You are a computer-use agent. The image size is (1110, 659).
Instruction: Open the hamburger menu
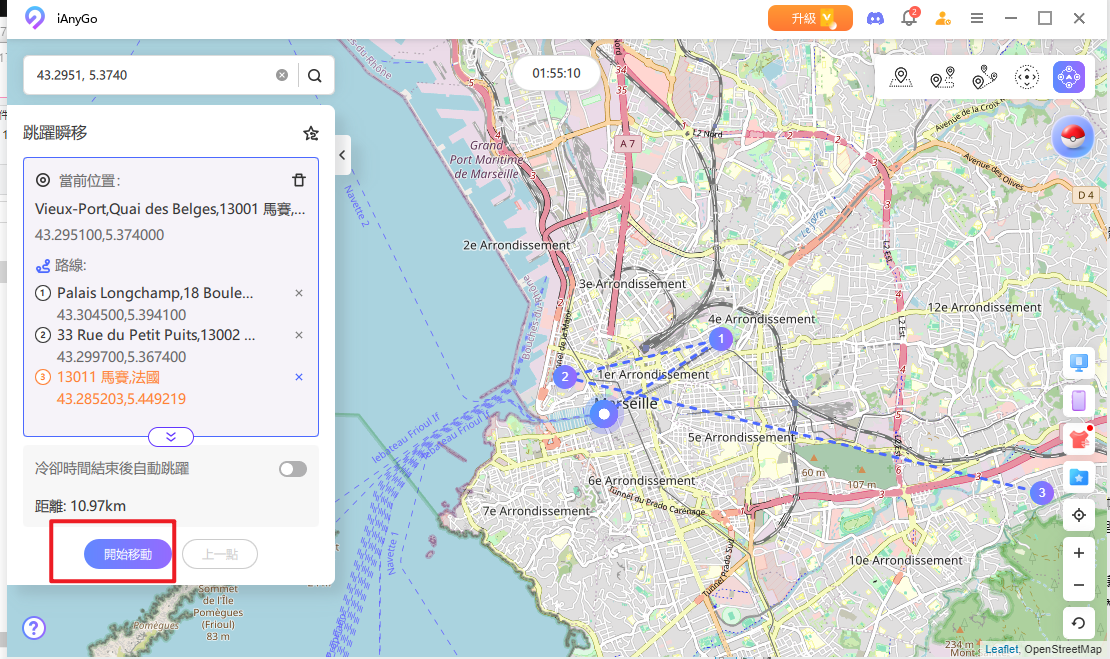977,18
